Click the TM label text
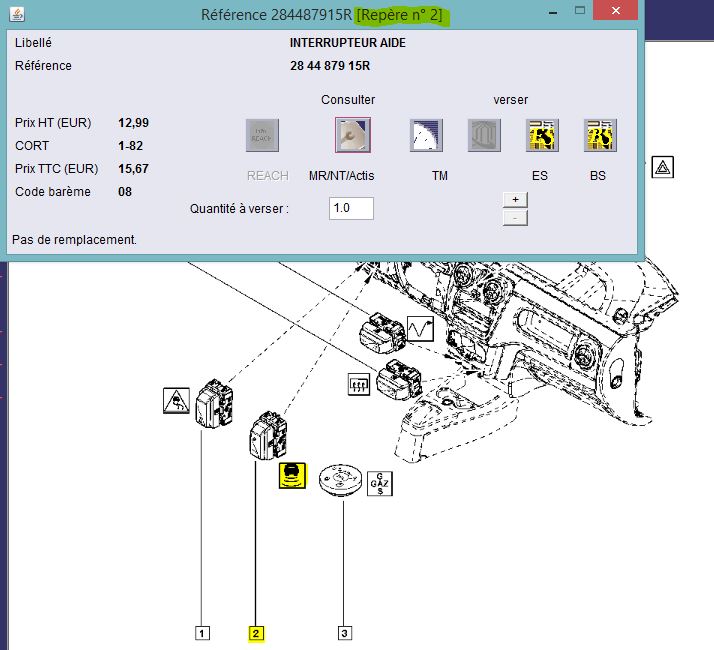This screenshot has width=714, height=650. coord(440,176)
